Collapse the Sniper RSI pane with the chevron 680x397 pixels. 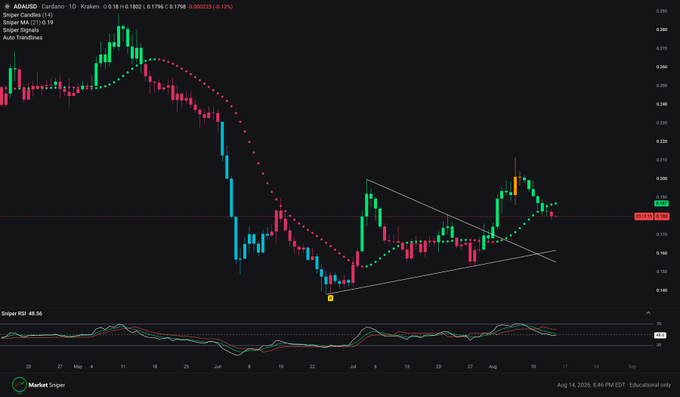[648, 313]
